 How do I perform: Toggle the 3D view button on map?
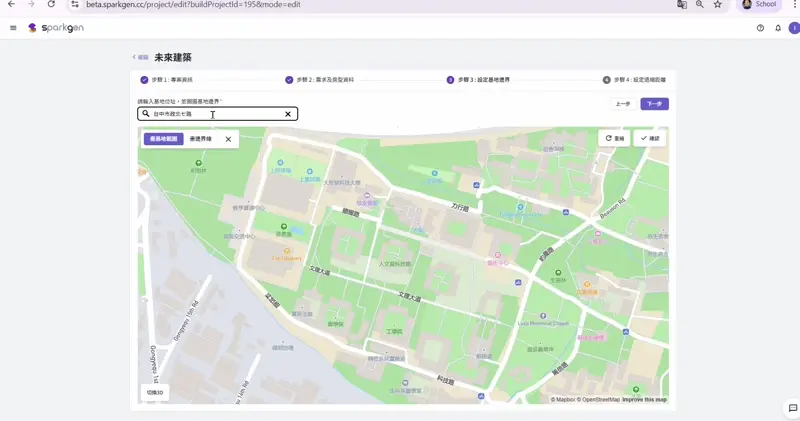154,392
